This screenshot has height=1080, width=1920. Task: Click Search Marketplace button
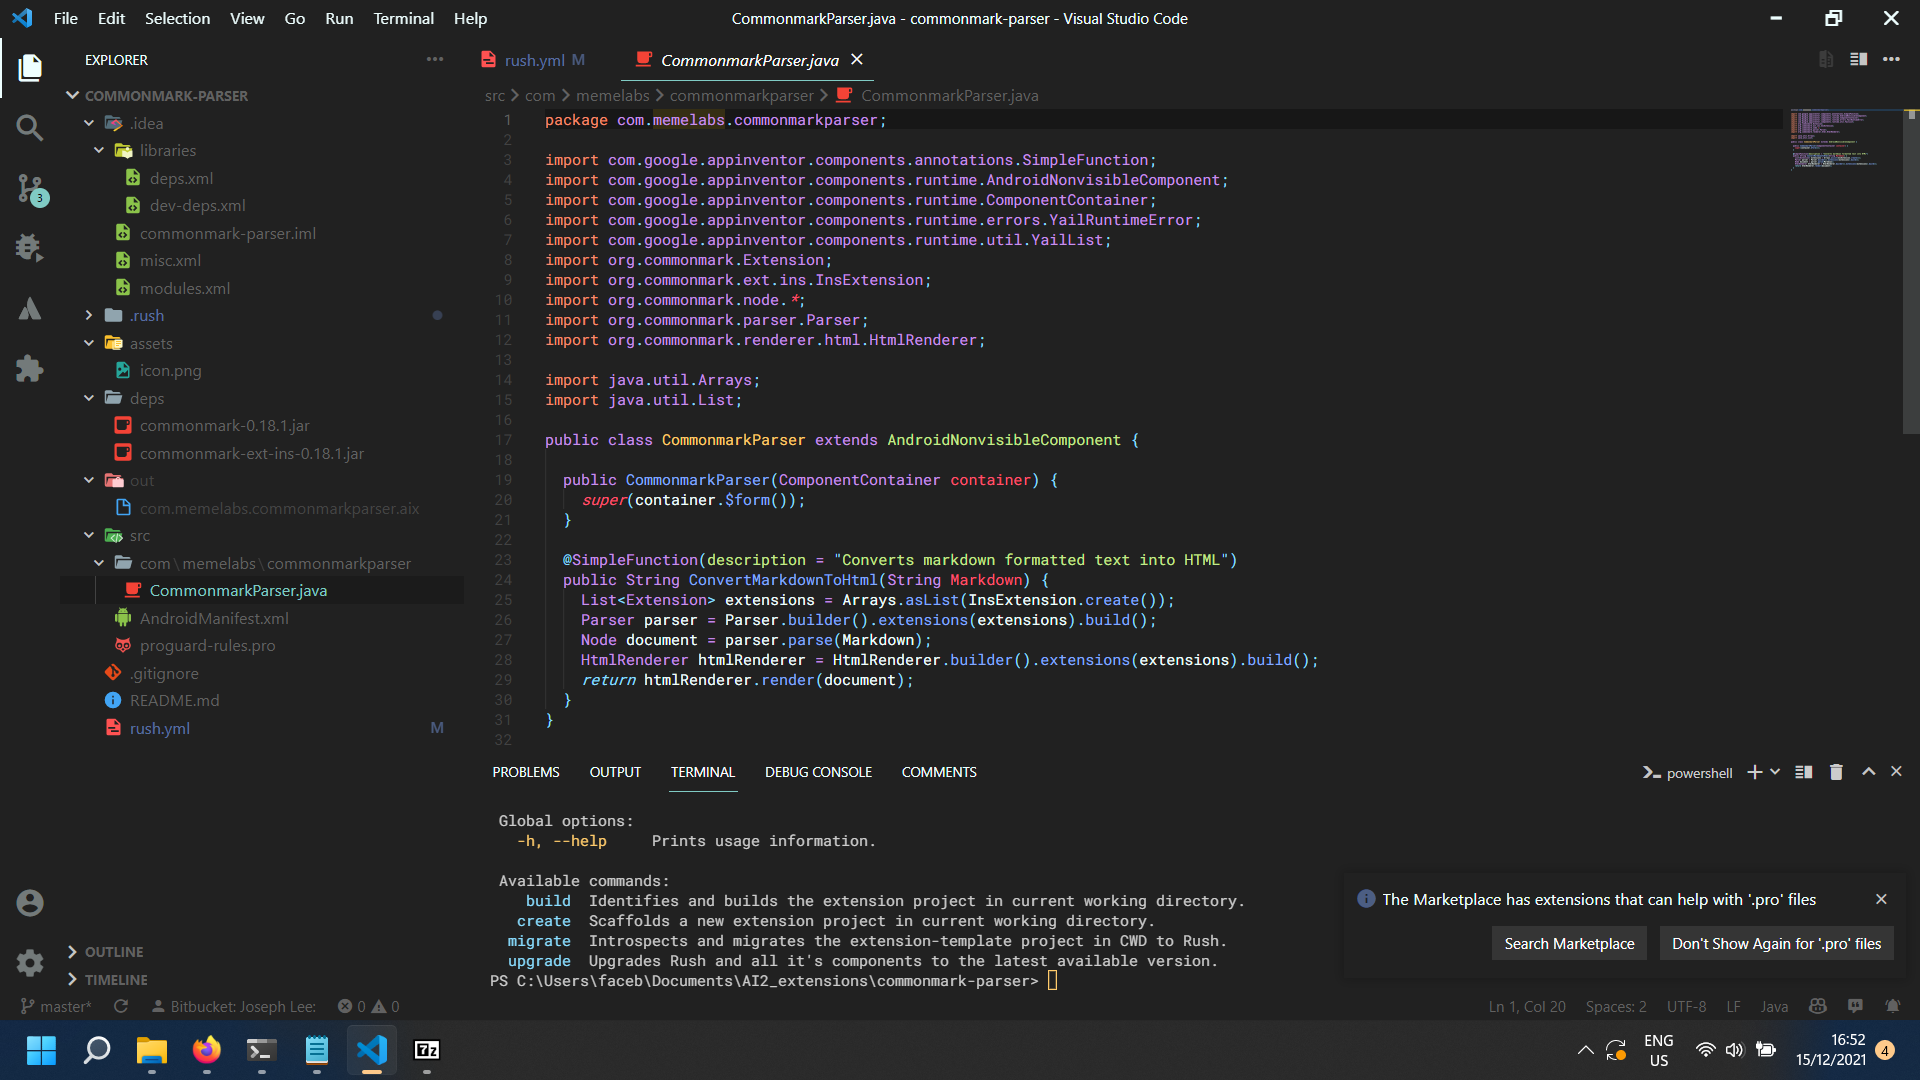[x=1569, y=943]
